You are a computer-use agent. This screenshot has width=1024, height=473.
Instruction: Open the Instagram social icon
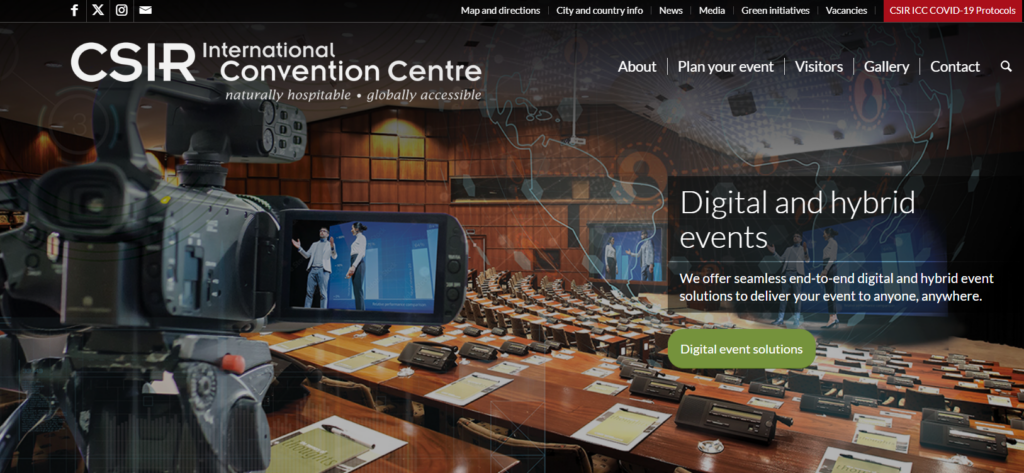coord(122,10)
